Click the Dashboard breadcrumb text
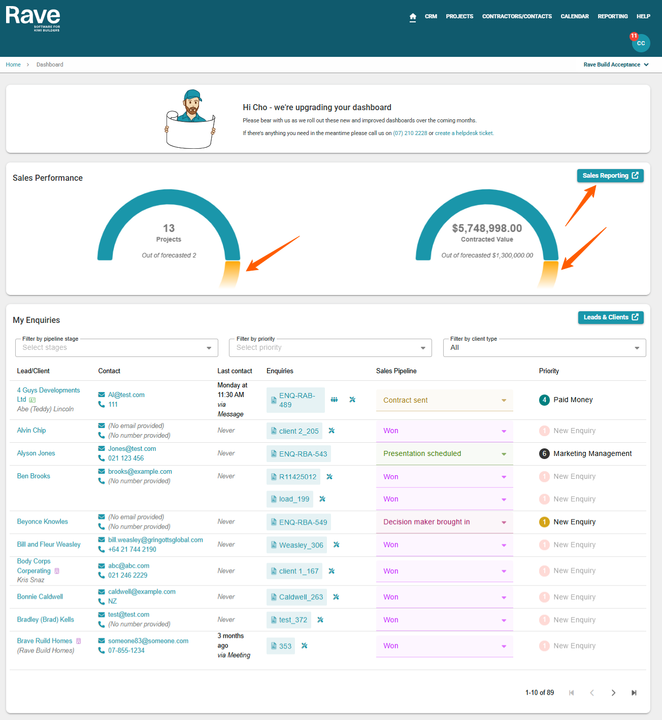The image size is (662, 720). 50,65
